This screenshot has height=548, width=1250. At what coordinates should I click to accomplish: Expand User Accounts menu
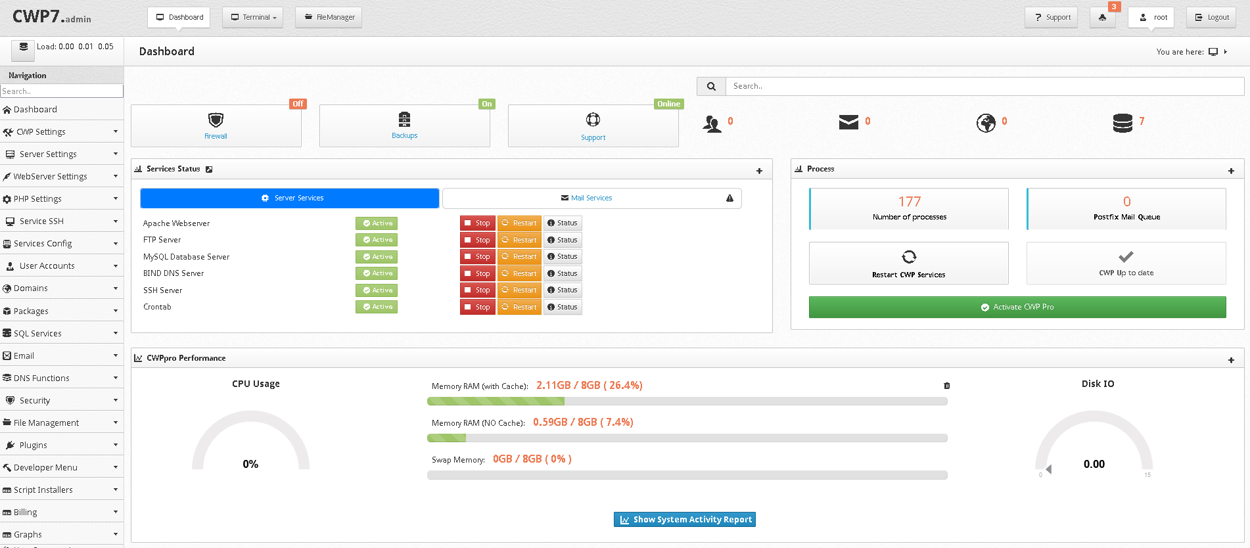(61, 266)
